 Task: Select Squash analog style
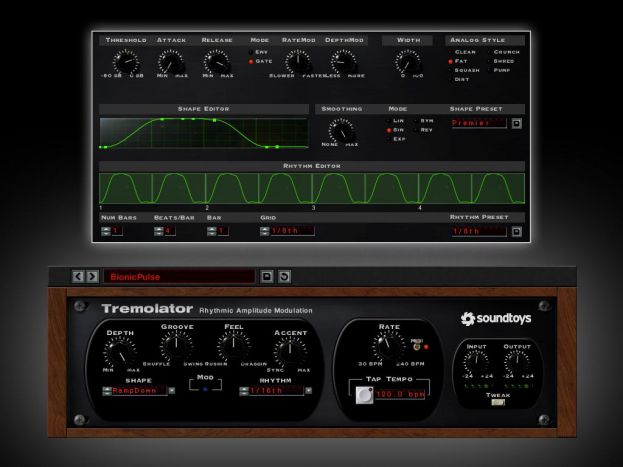coord(450,70)
